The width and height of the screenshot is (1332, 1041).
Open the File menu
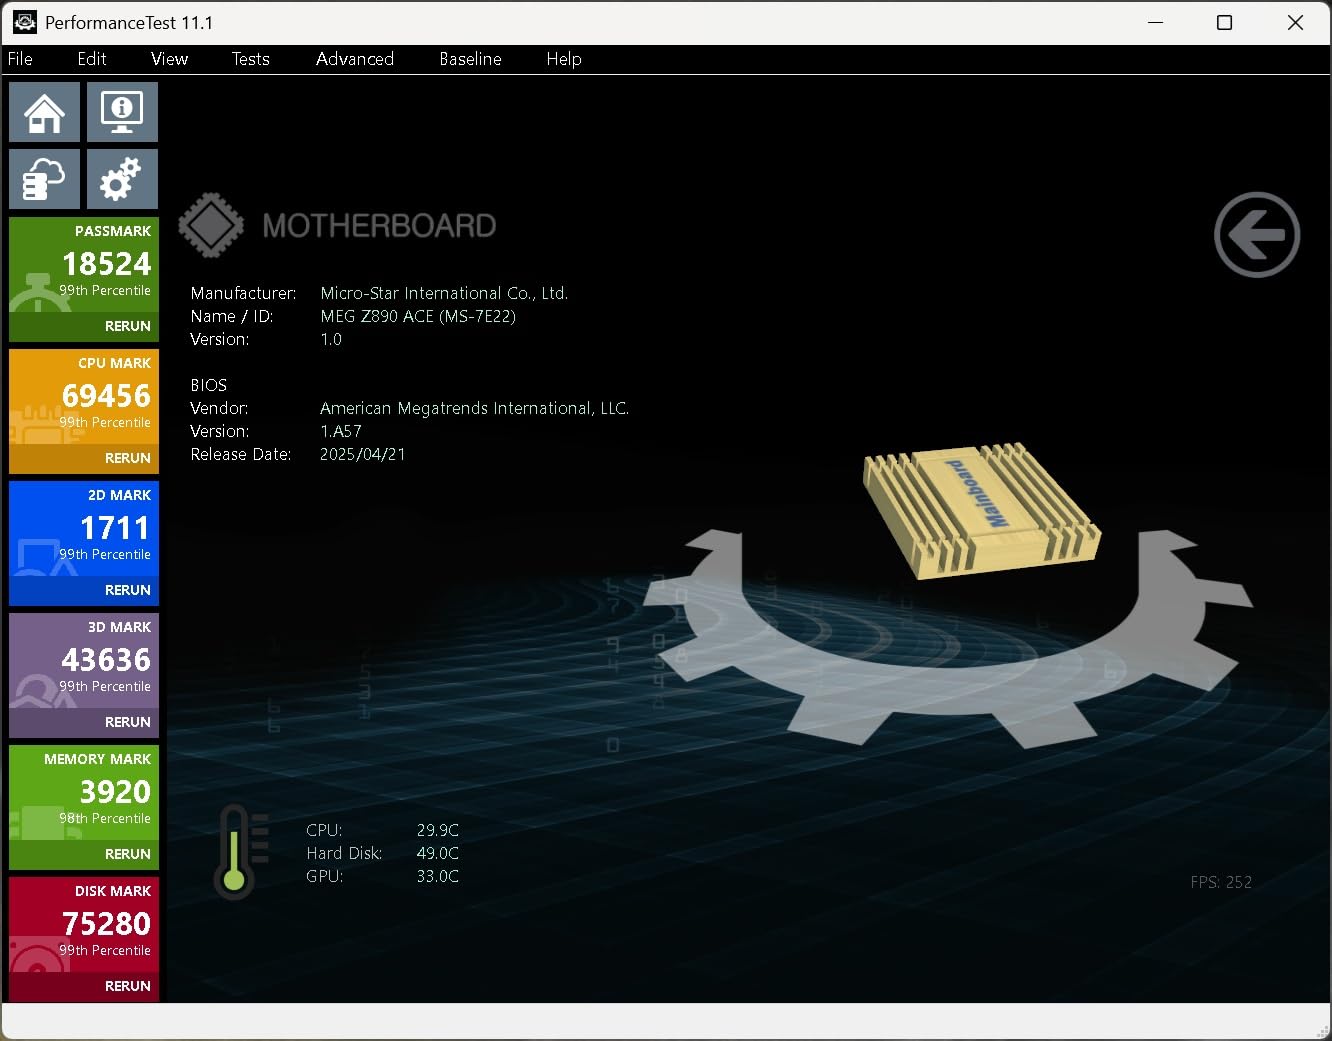[20, 59]
